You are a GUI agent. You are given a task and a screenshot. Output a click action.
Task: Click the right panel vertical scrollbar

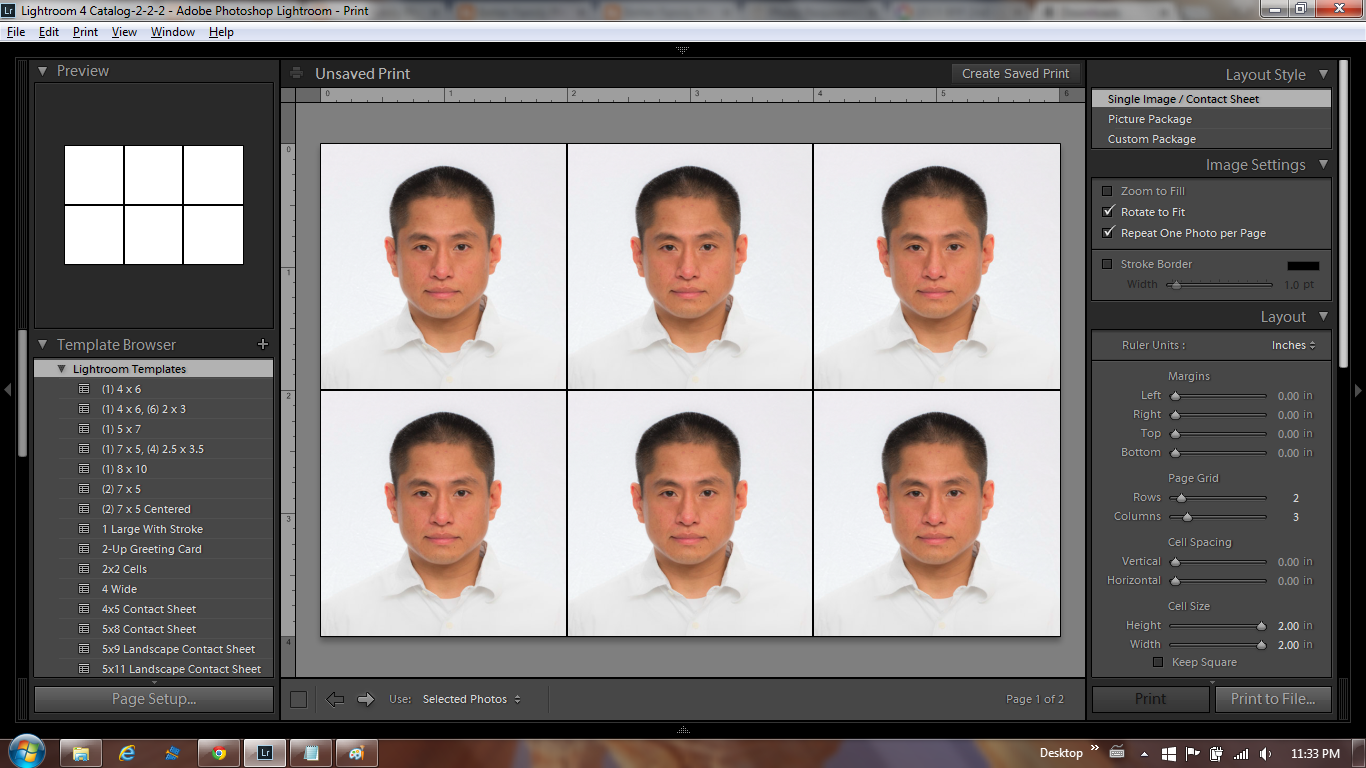(x=1344, y=215)
